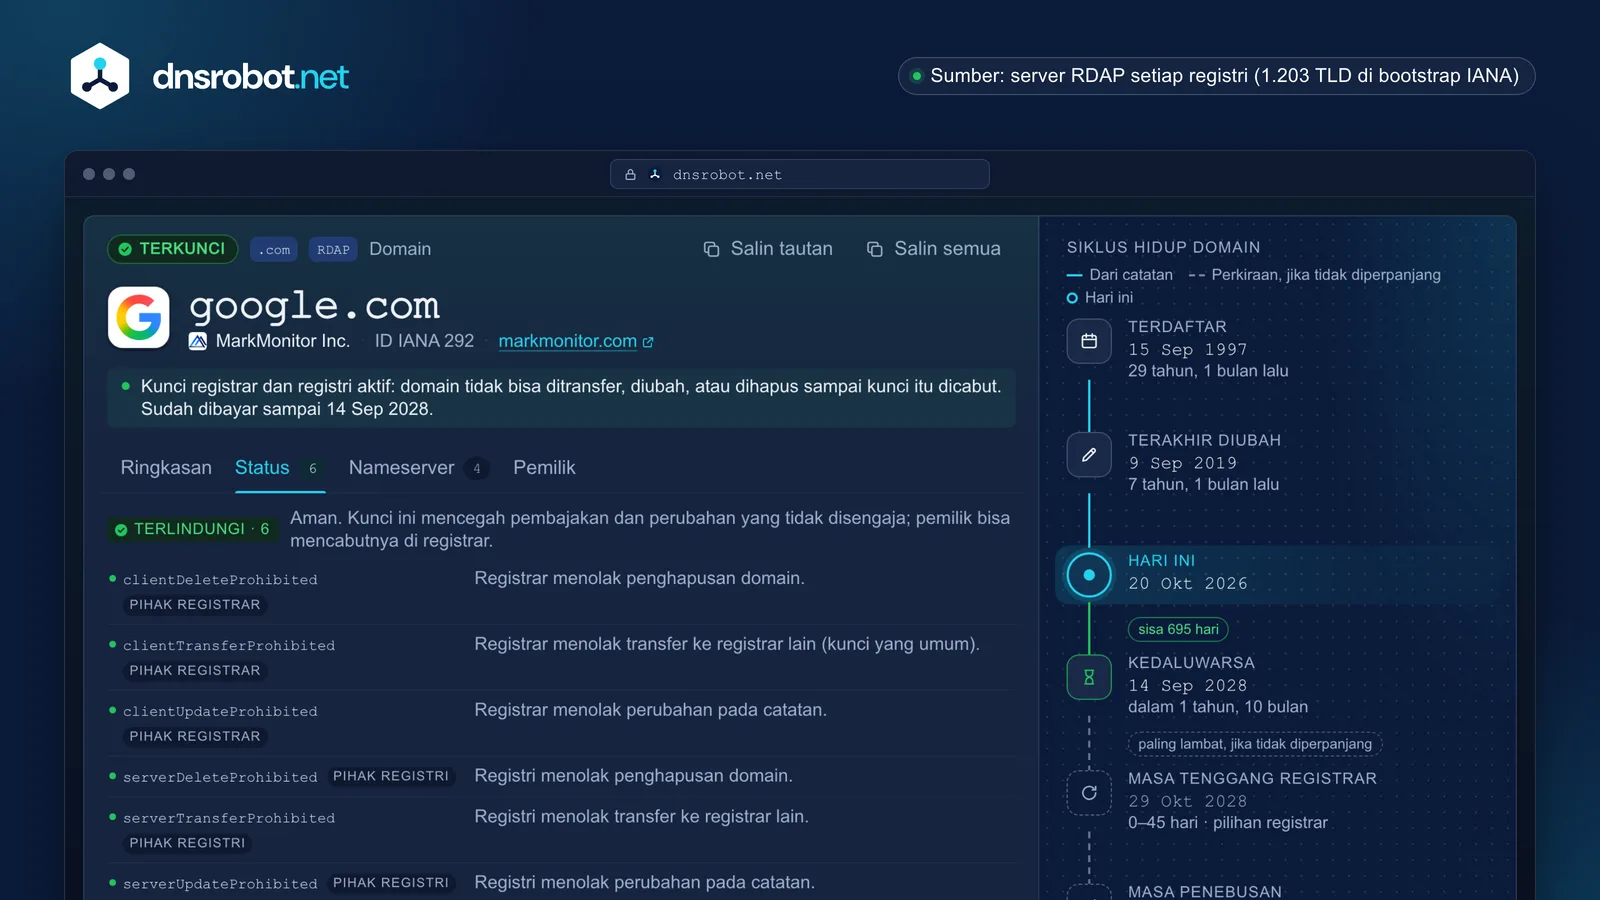The height and width of the screenshot is (900, 1600).
Task: Click the MarkMonitor registrar logo icon
Action: 198,341
